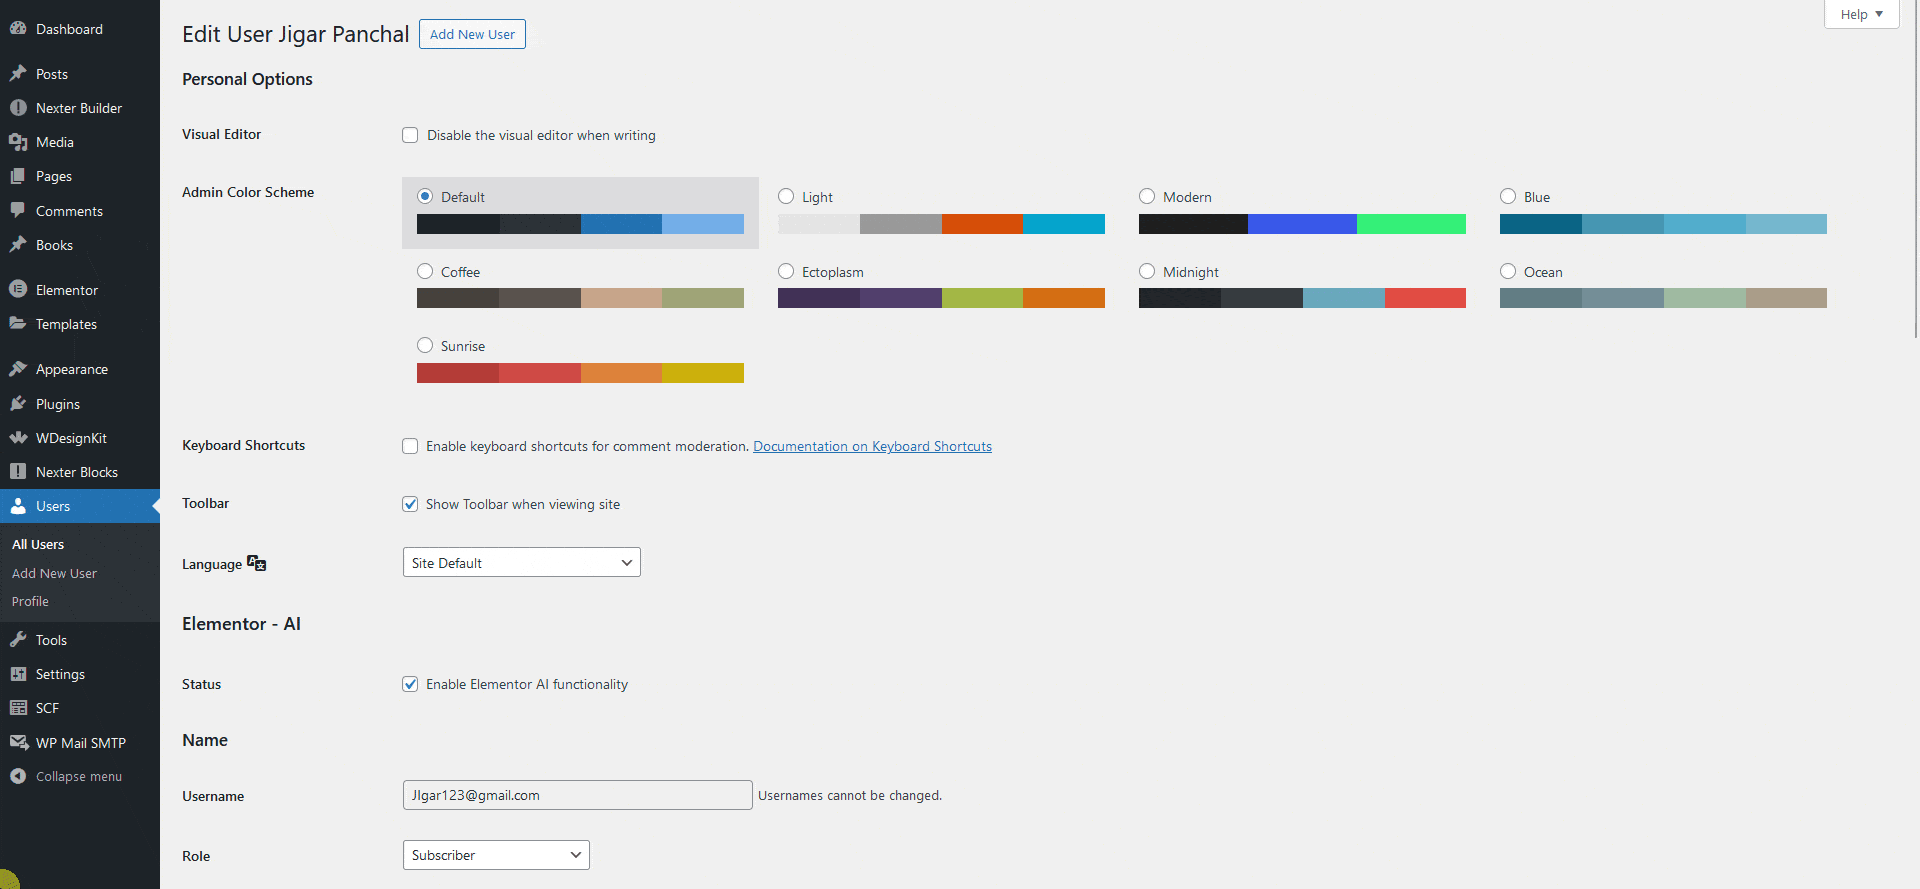Click the Sunrise color palette swatch
Viewport: 1920px width, 889px height.
[580, 373]
